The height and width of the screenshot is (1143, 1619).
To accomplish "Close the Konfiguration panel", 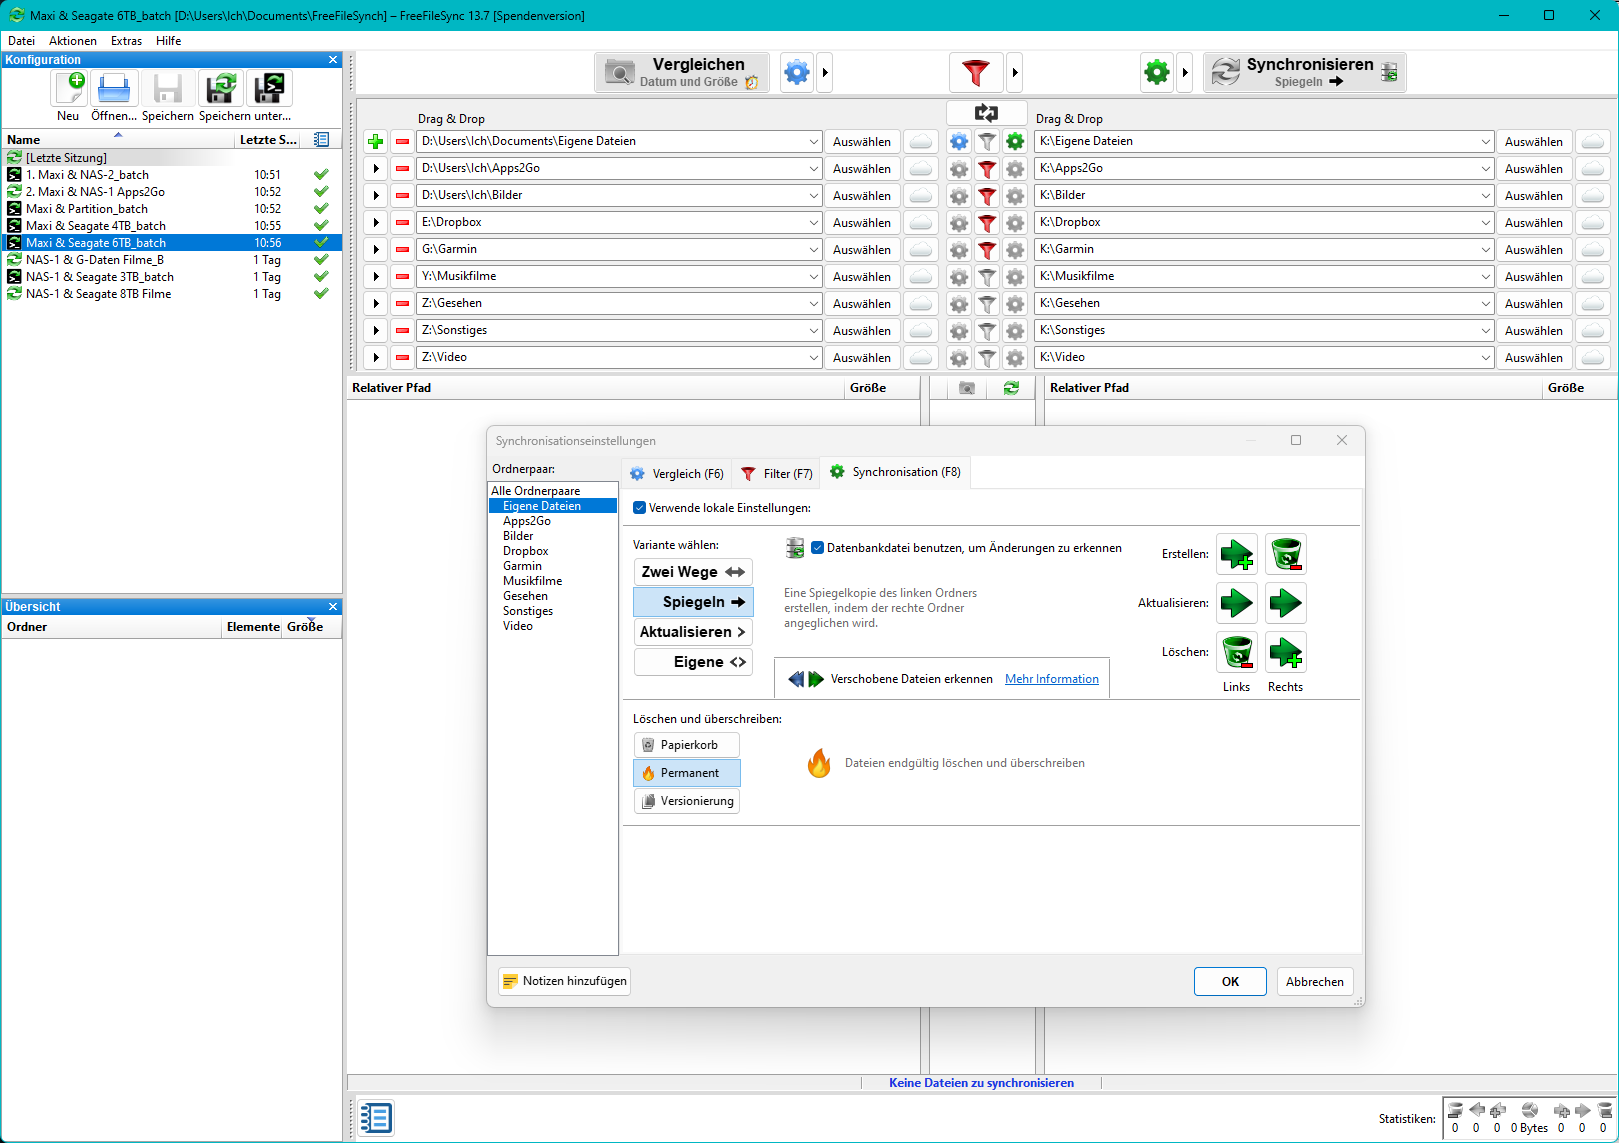I will [x=333, y=60].
